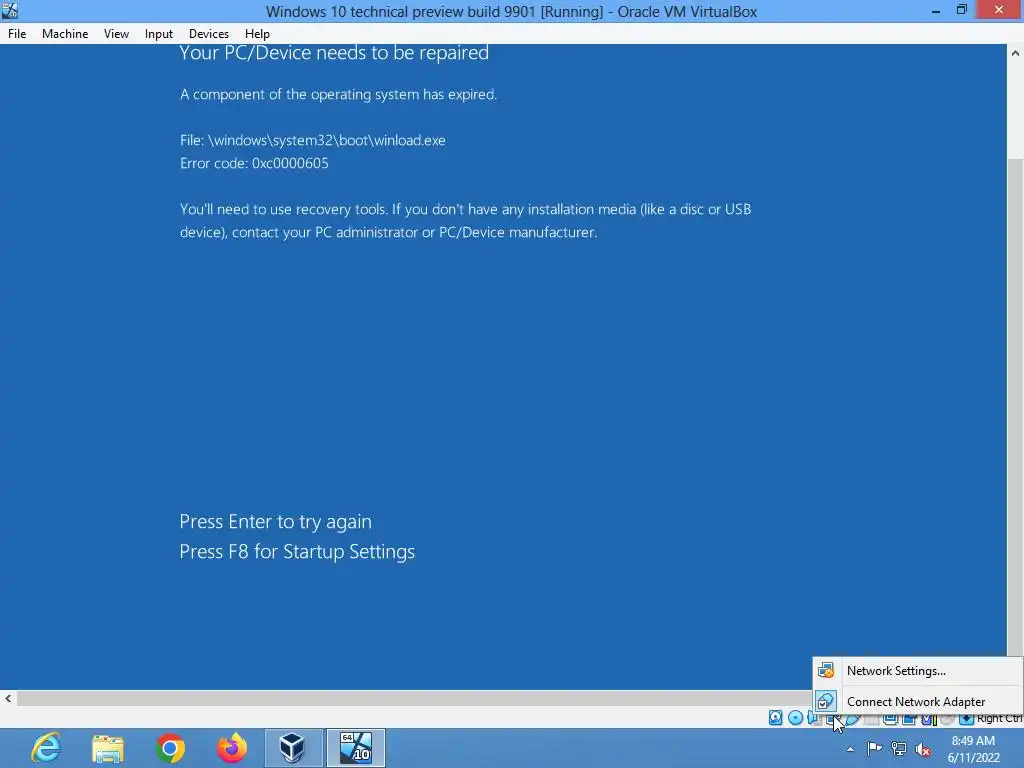Select the Windows 10 VM taskbar button
Viewport: 1024px width, 768px height.
[356, 748]
